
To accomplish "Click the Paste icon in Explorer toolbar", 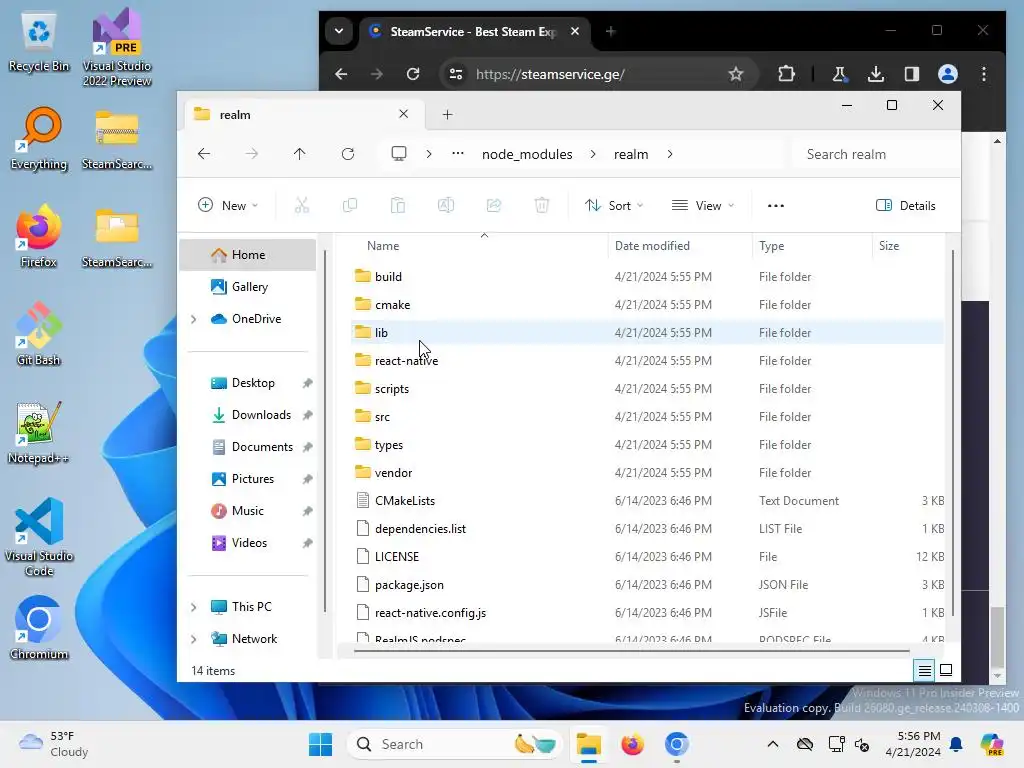I will (x=398, y=206).
